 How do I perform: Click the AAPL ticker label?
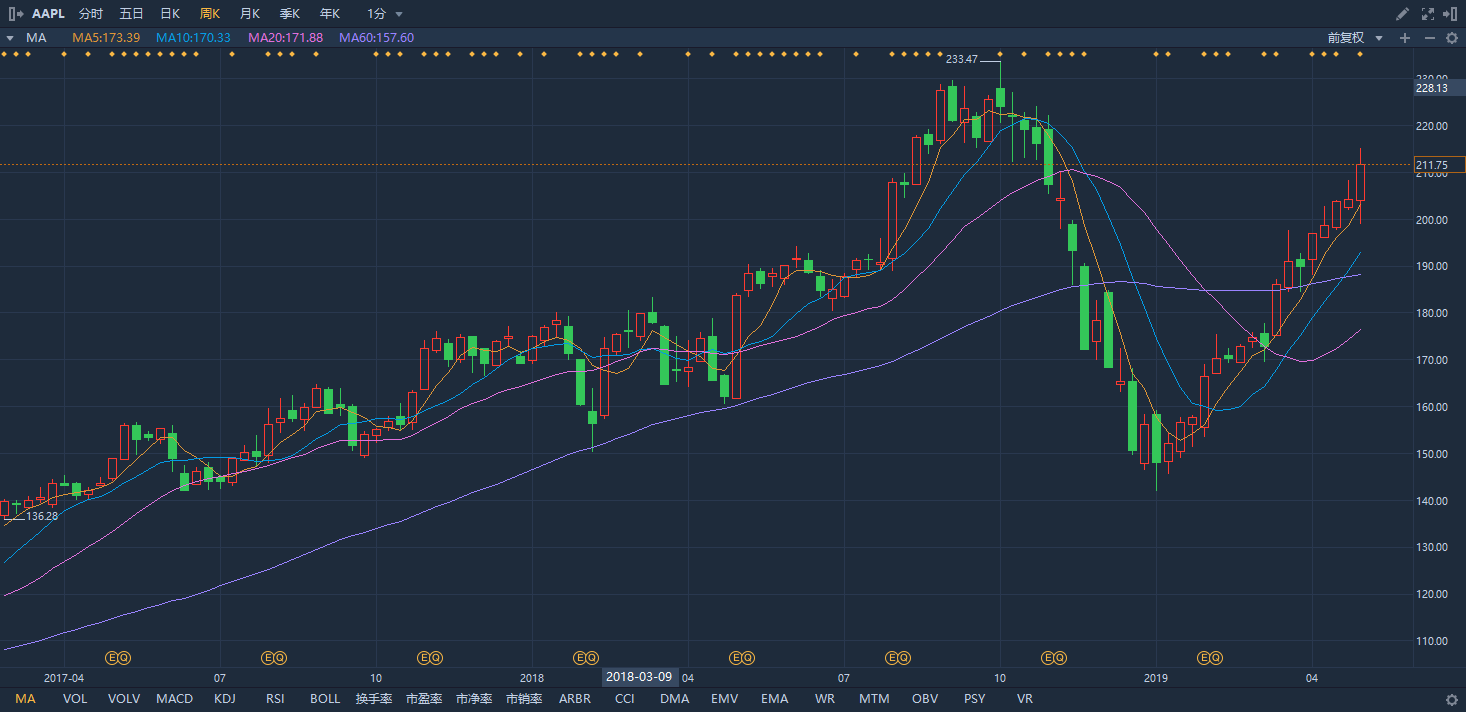[48, 14]
